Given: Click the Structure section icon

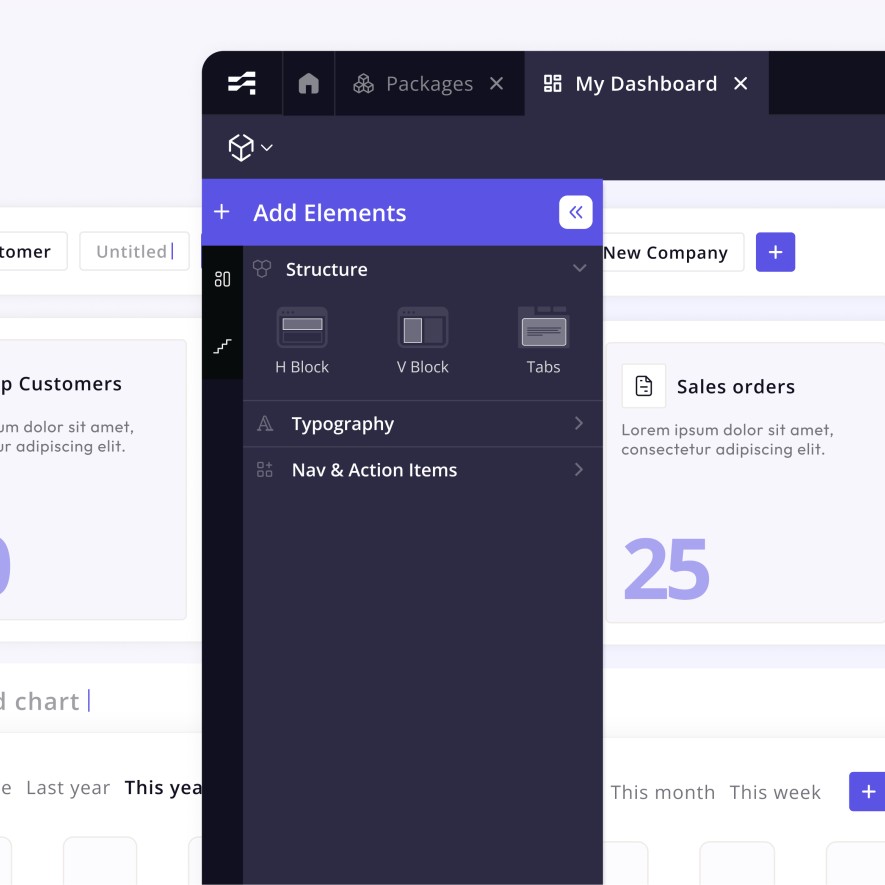Looking at the screenshot, I should pos(262,269).
